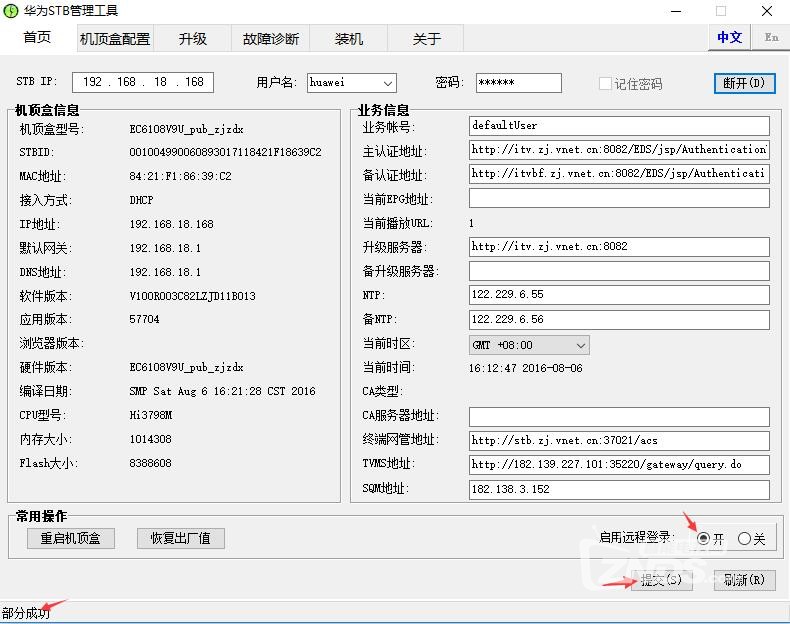Open the 当前时区 GMT +08:00 dropdown

point(529,345)
